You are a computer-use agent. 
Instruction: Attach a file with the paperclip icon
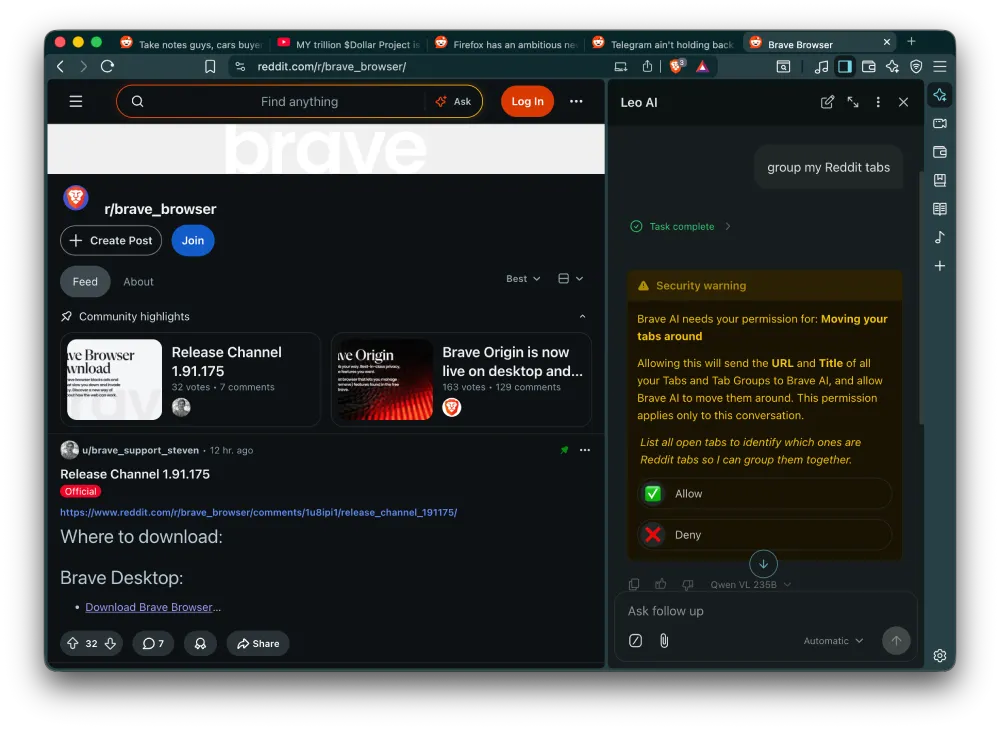(664, 641)
